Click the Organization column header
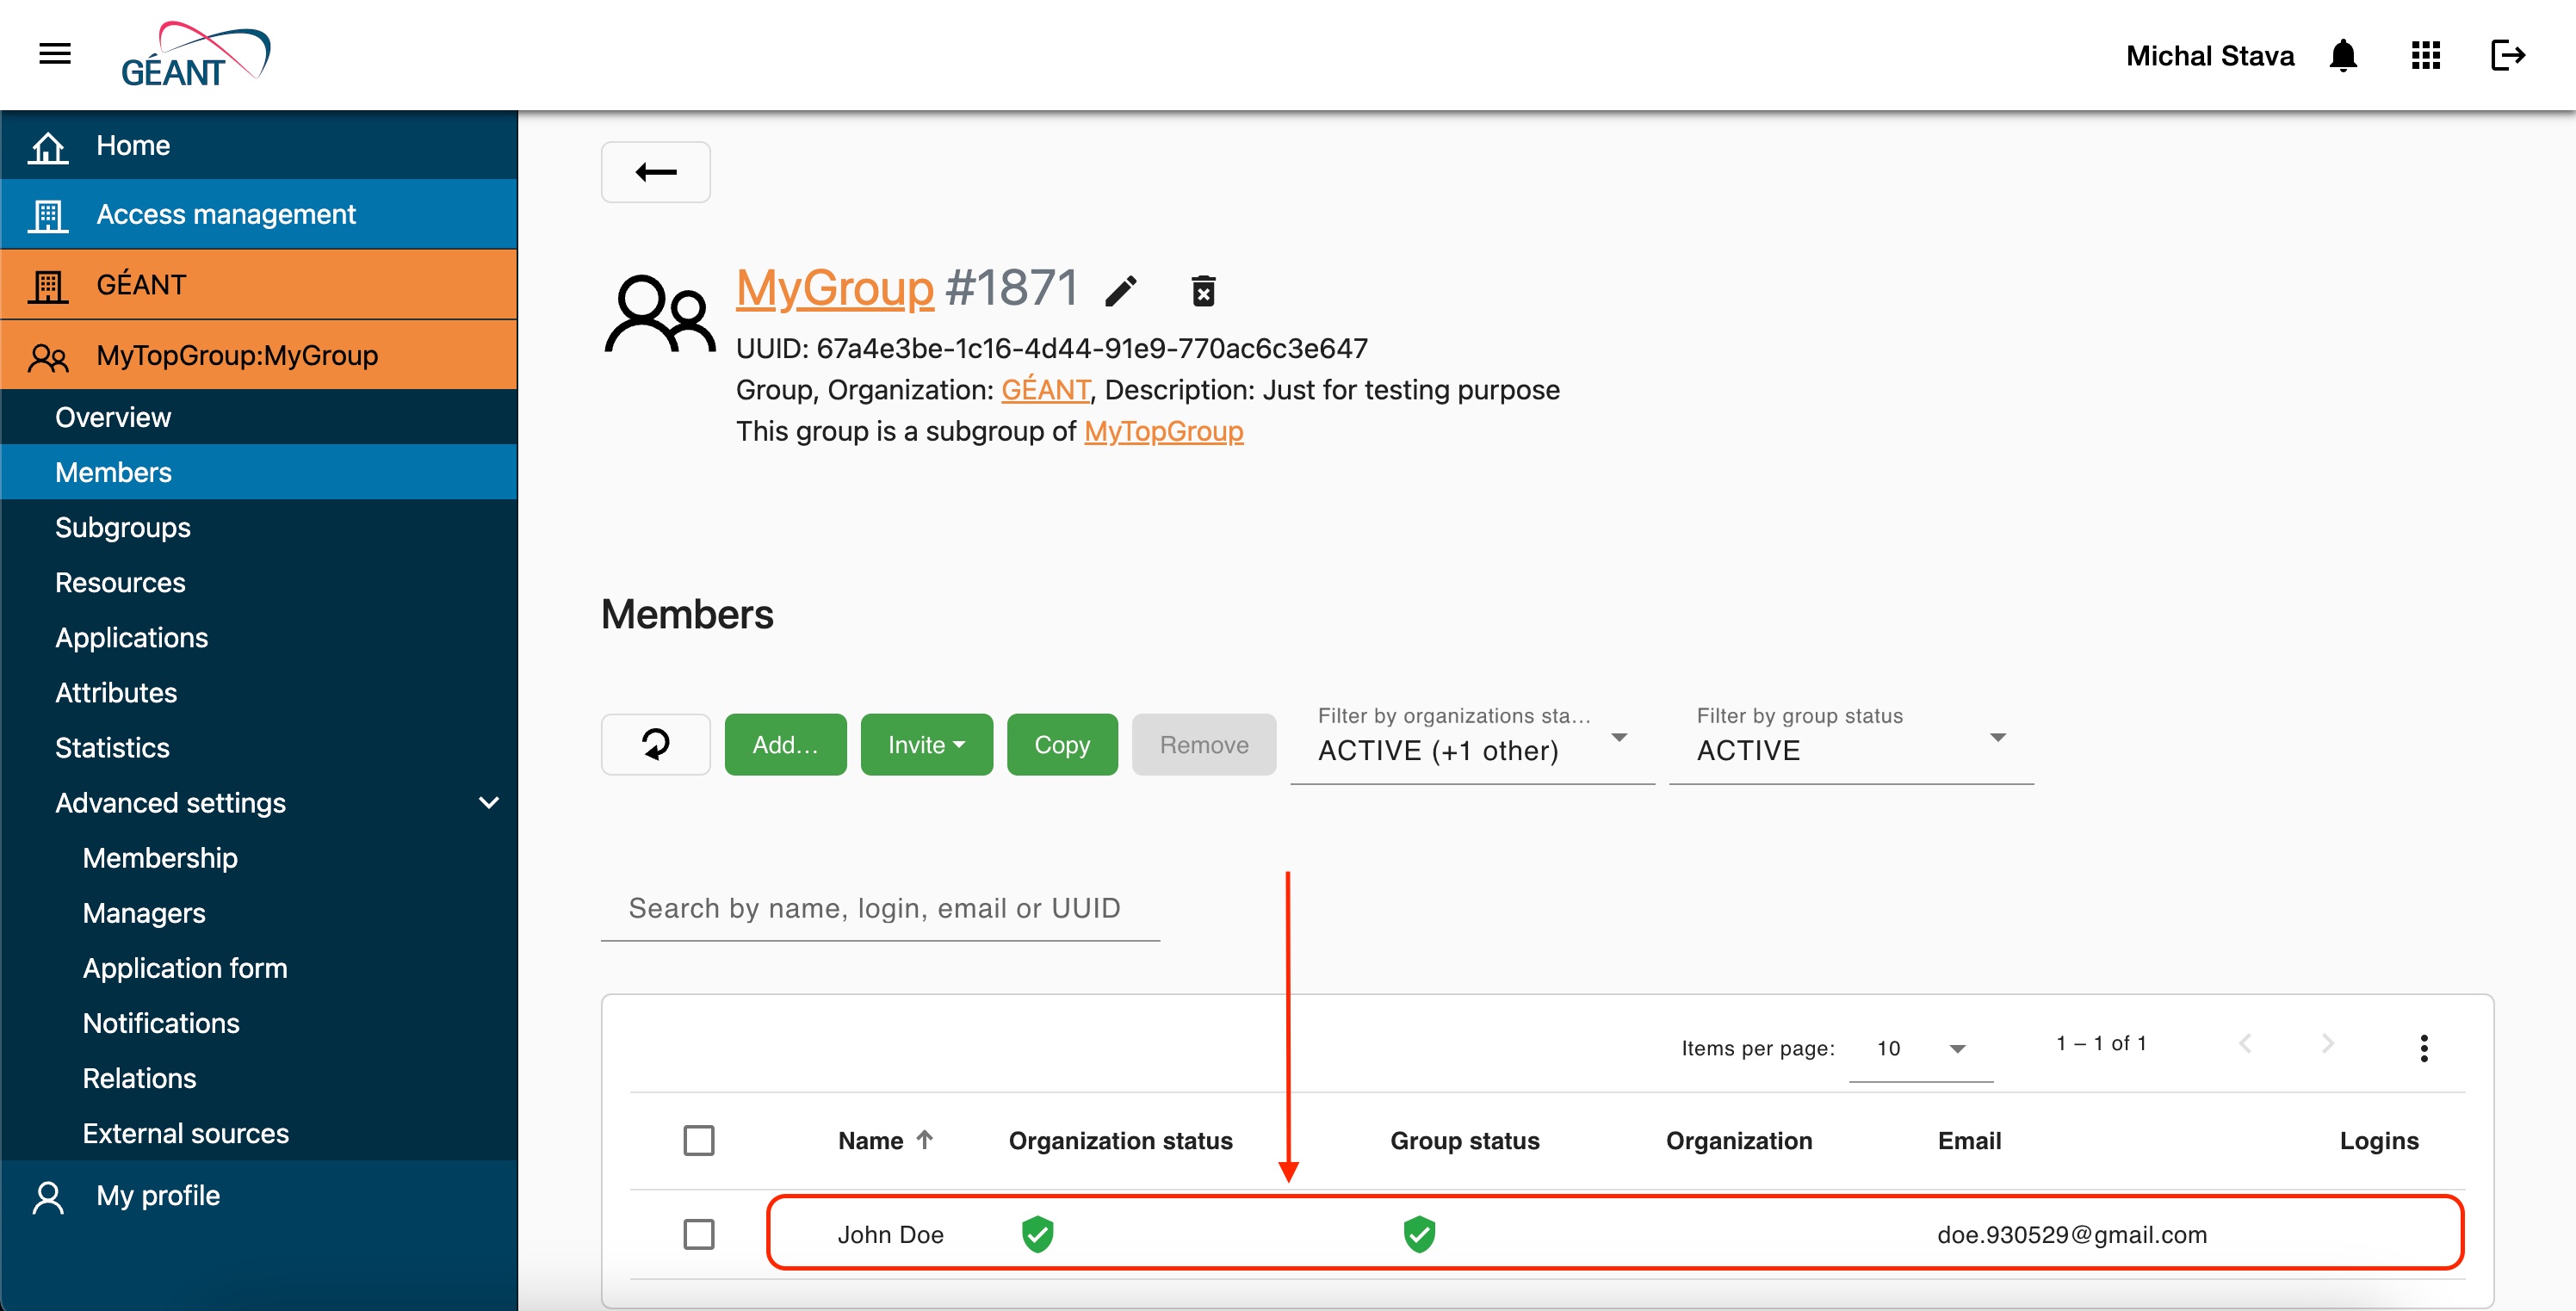Viewport: 2576px width, 1311px height. pyautogui.click(x=1738, y=1140)
